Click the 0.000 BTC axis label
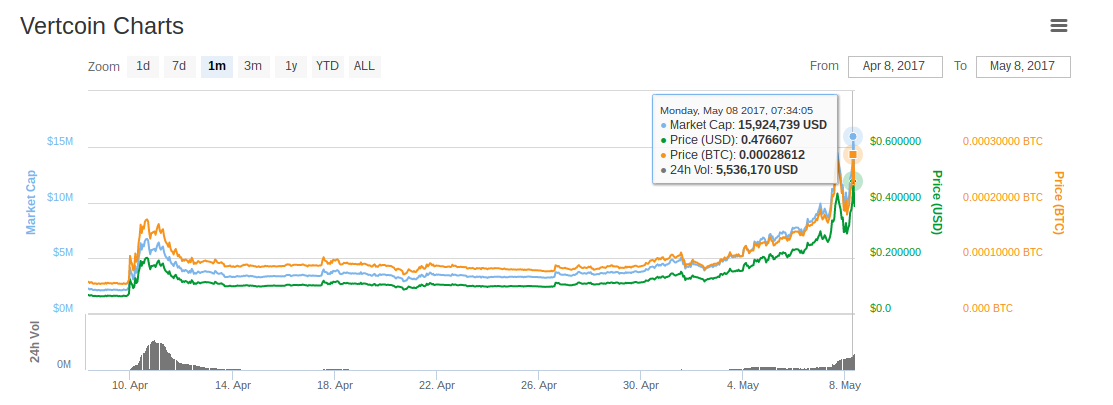Viewport: 1113px width, 405px height. 987,309
